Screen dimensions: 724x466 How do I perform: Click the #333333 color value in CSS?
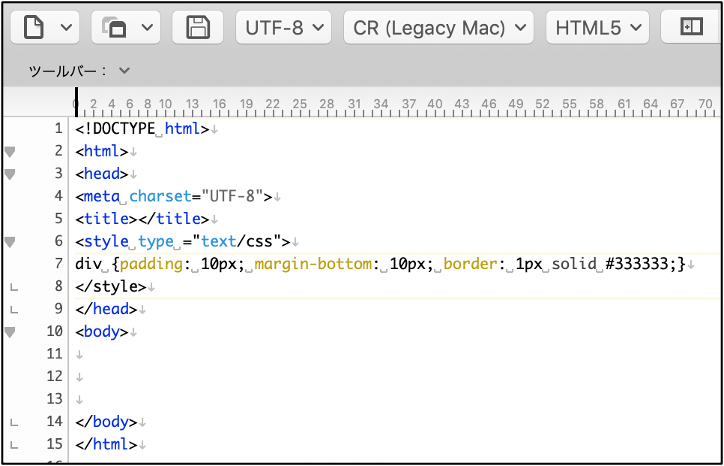(639, 264)
